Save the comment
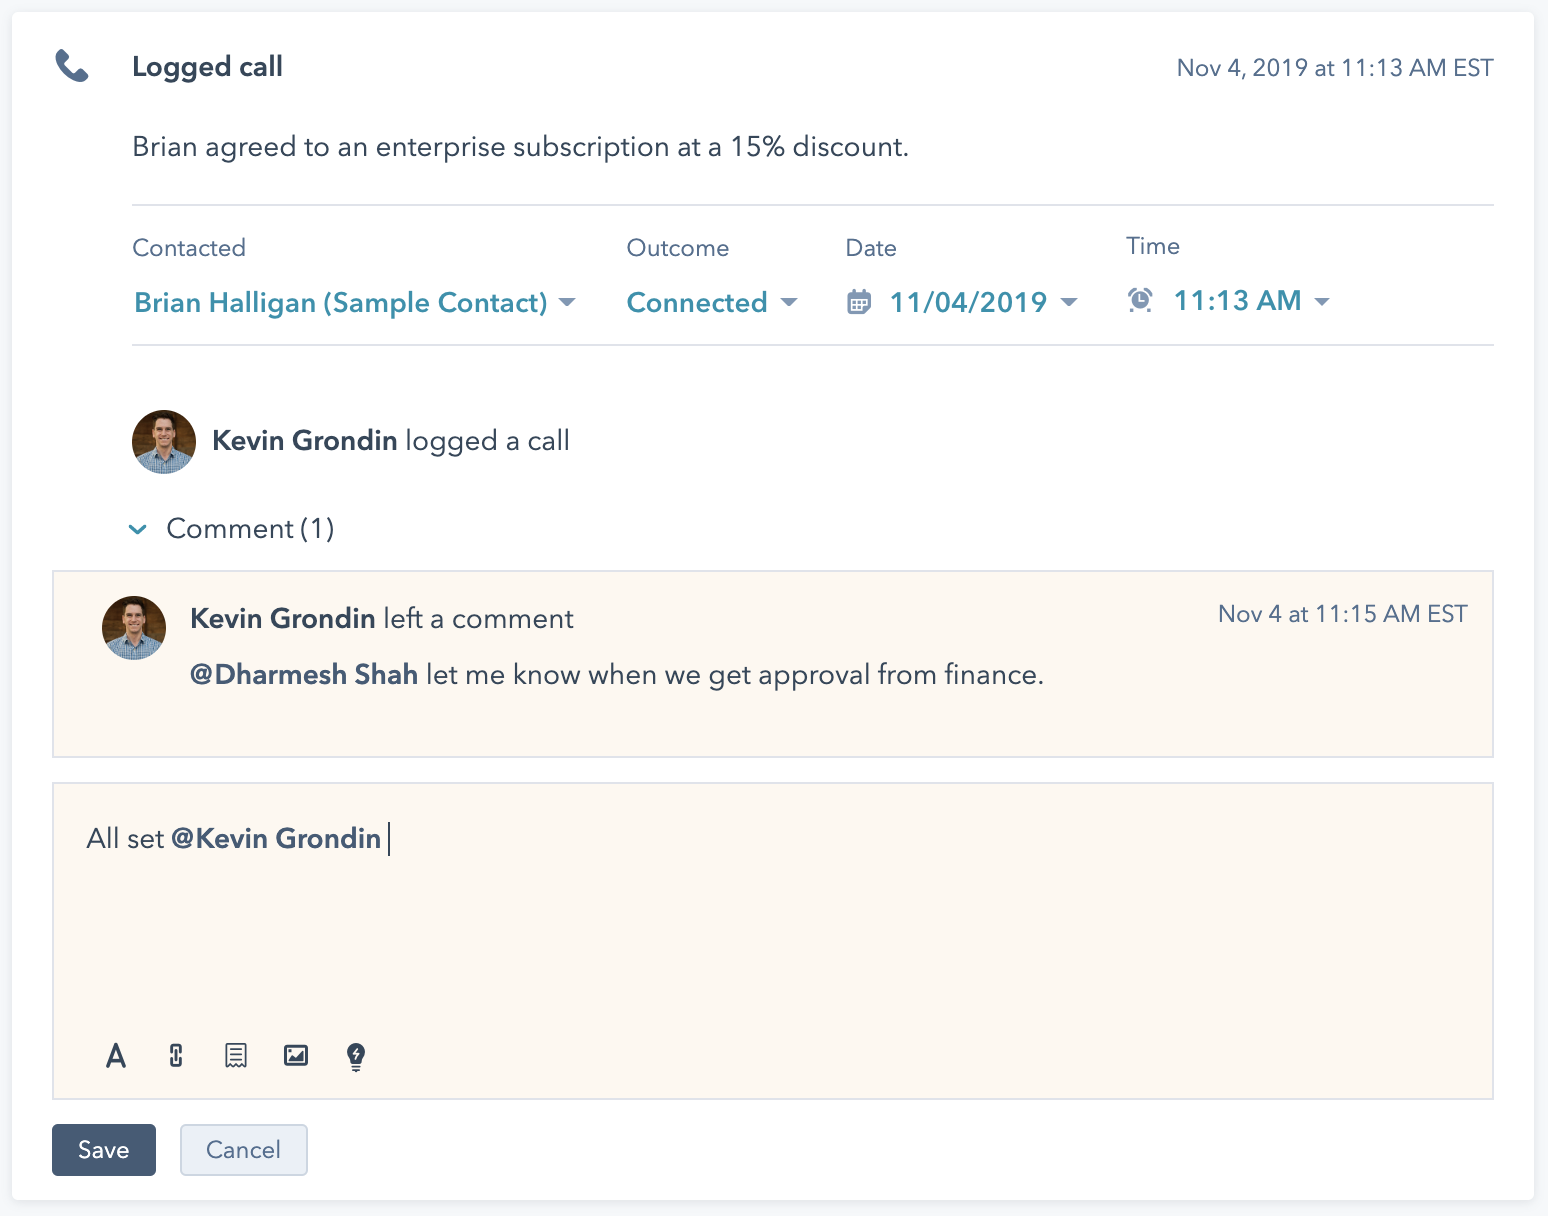 click(x=104, y=1150)
